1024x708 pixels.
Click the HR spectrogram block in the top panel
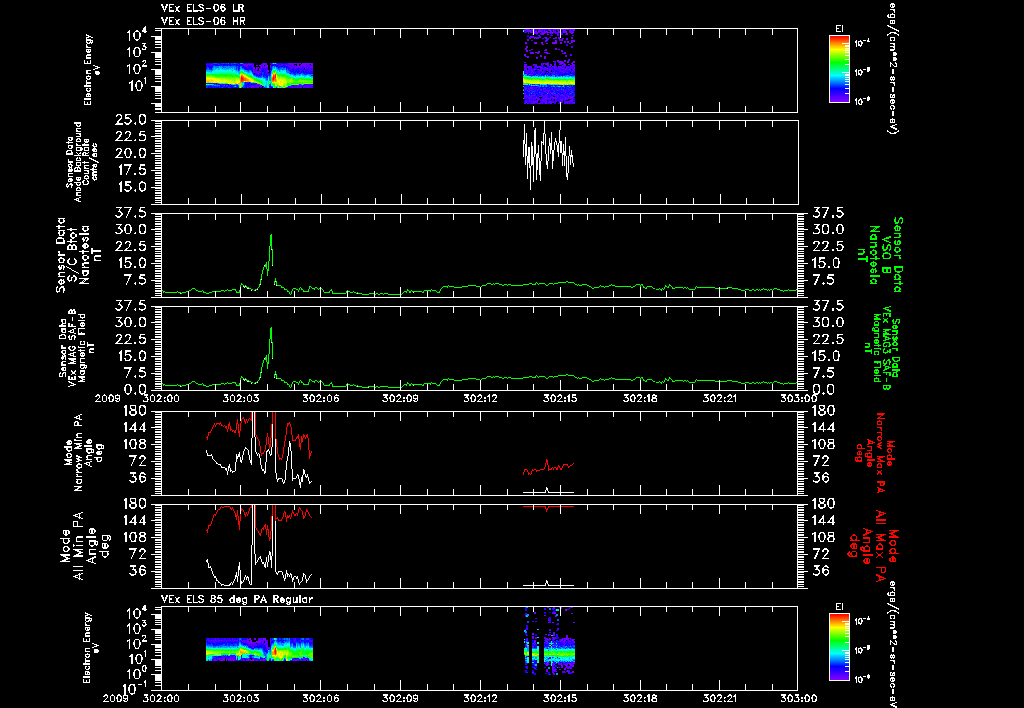(x=549, y=66)
